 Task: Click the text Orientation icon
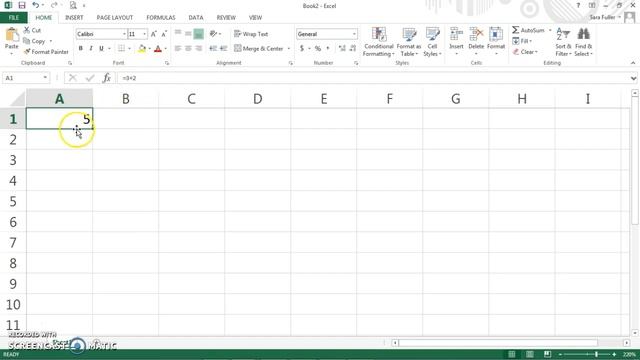(x=213, y=34)
